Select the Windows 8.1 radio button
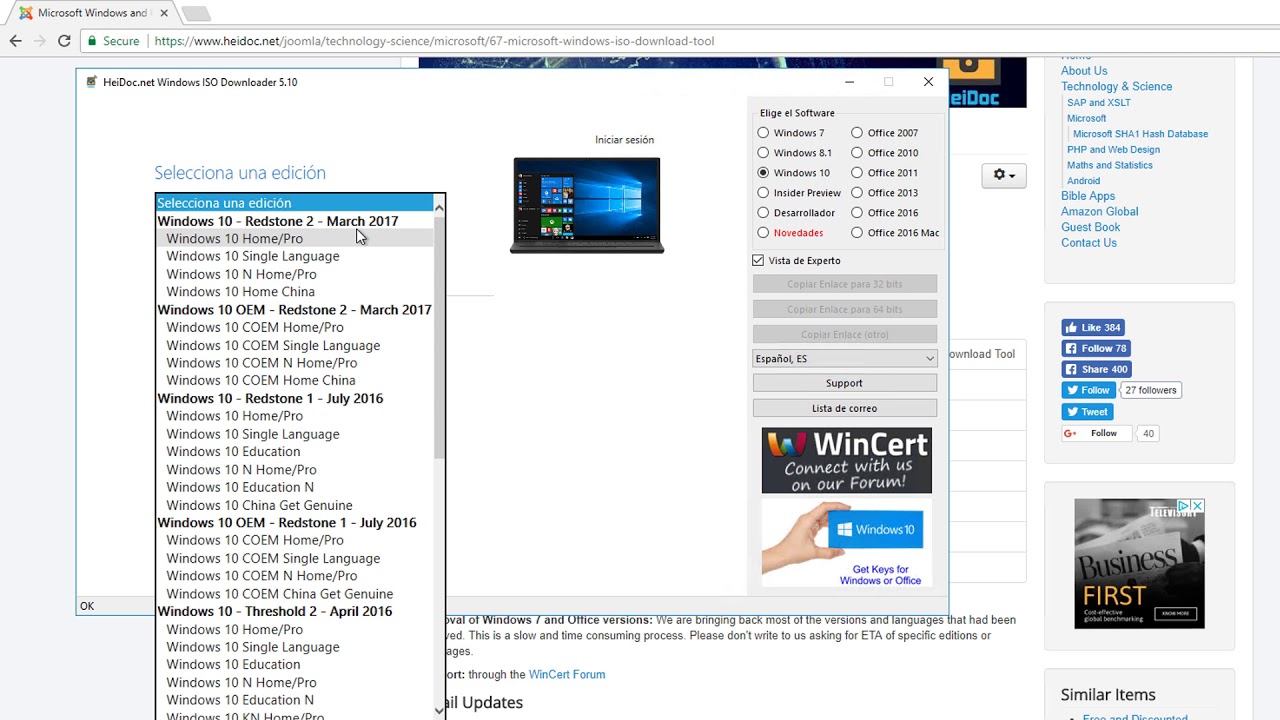Image resolution: width=1280 pixels, height=720 pixels. pyautogui.click(x=763, y=153)
